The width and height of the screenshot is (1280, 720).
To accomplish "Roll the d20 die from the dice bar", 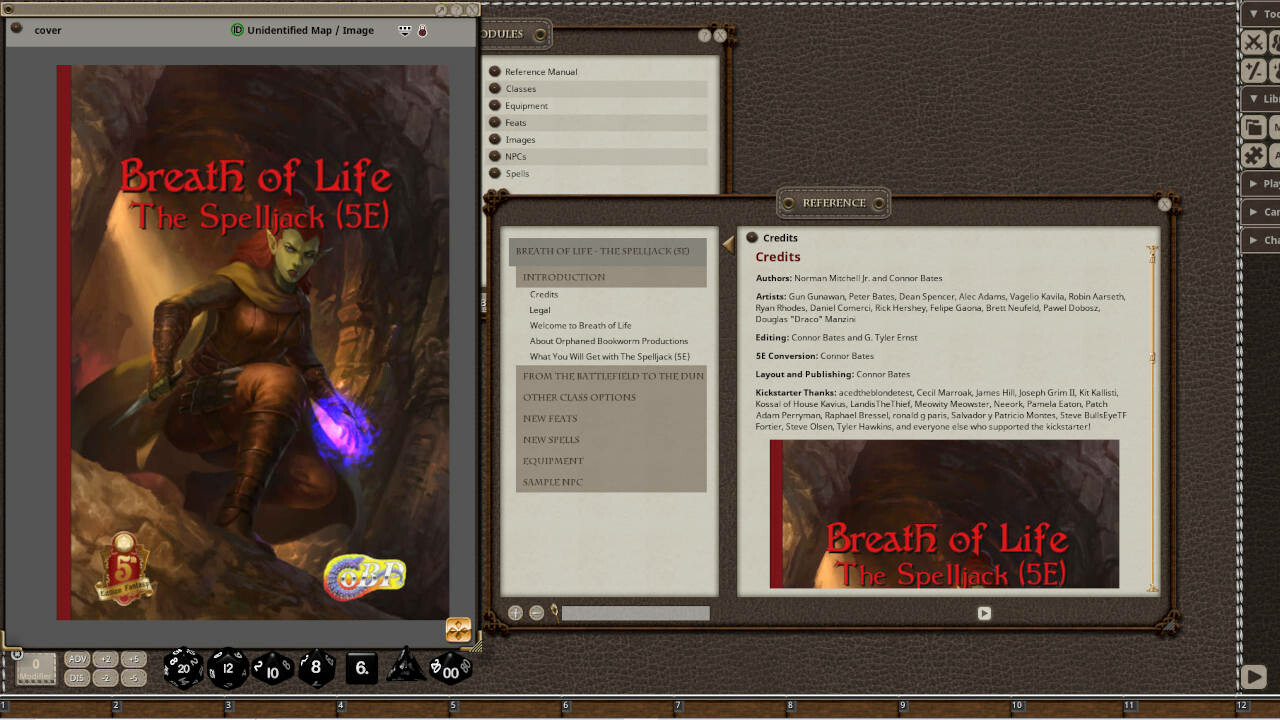I will tap(185, 668).
